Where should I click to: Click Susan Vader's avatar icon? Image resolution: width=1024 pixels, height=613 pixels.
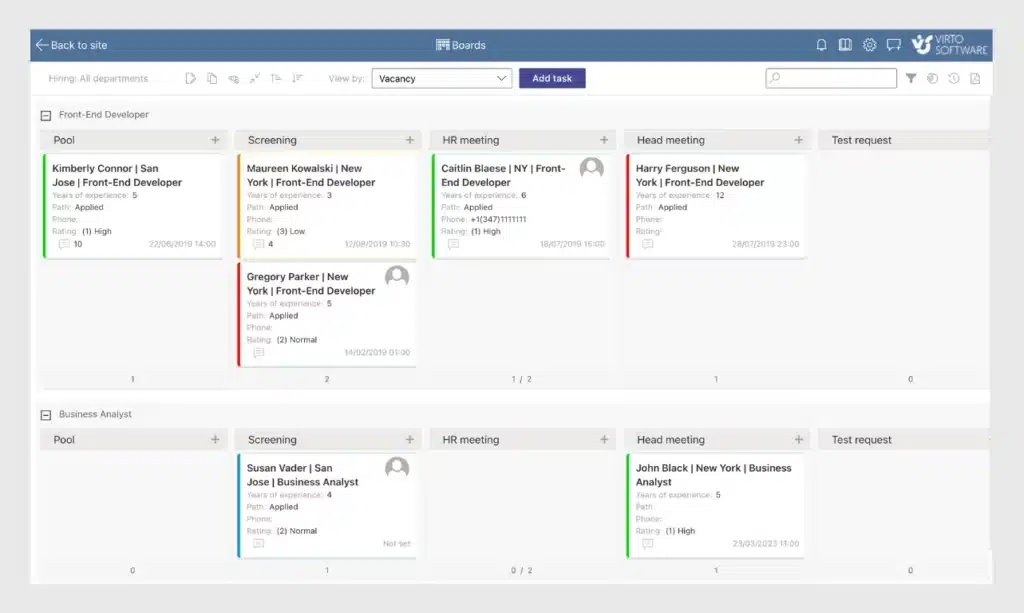[397, 468]
